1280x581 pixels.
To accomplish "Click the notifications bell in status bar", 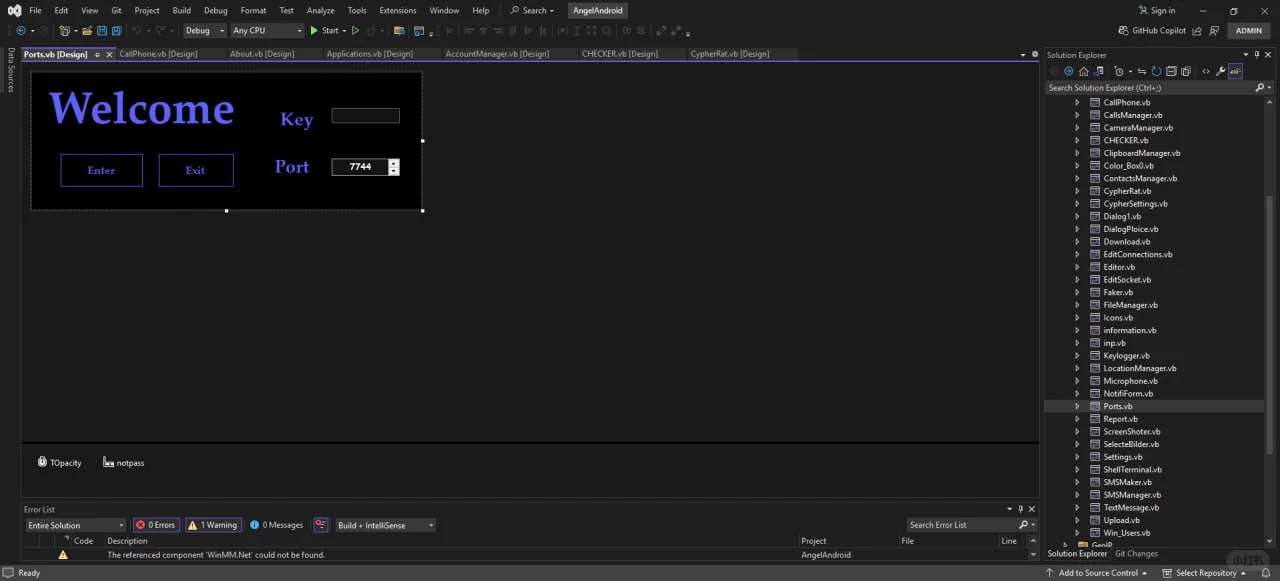I will [x=1266, y=573].
